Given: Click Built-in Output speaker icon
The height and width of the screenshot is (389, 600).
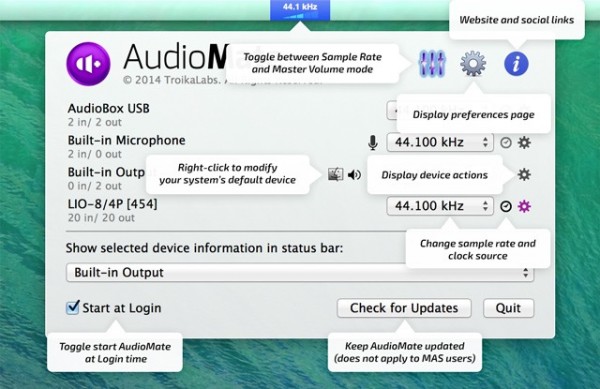Looking at the screenshot, I should pos(354,175).
